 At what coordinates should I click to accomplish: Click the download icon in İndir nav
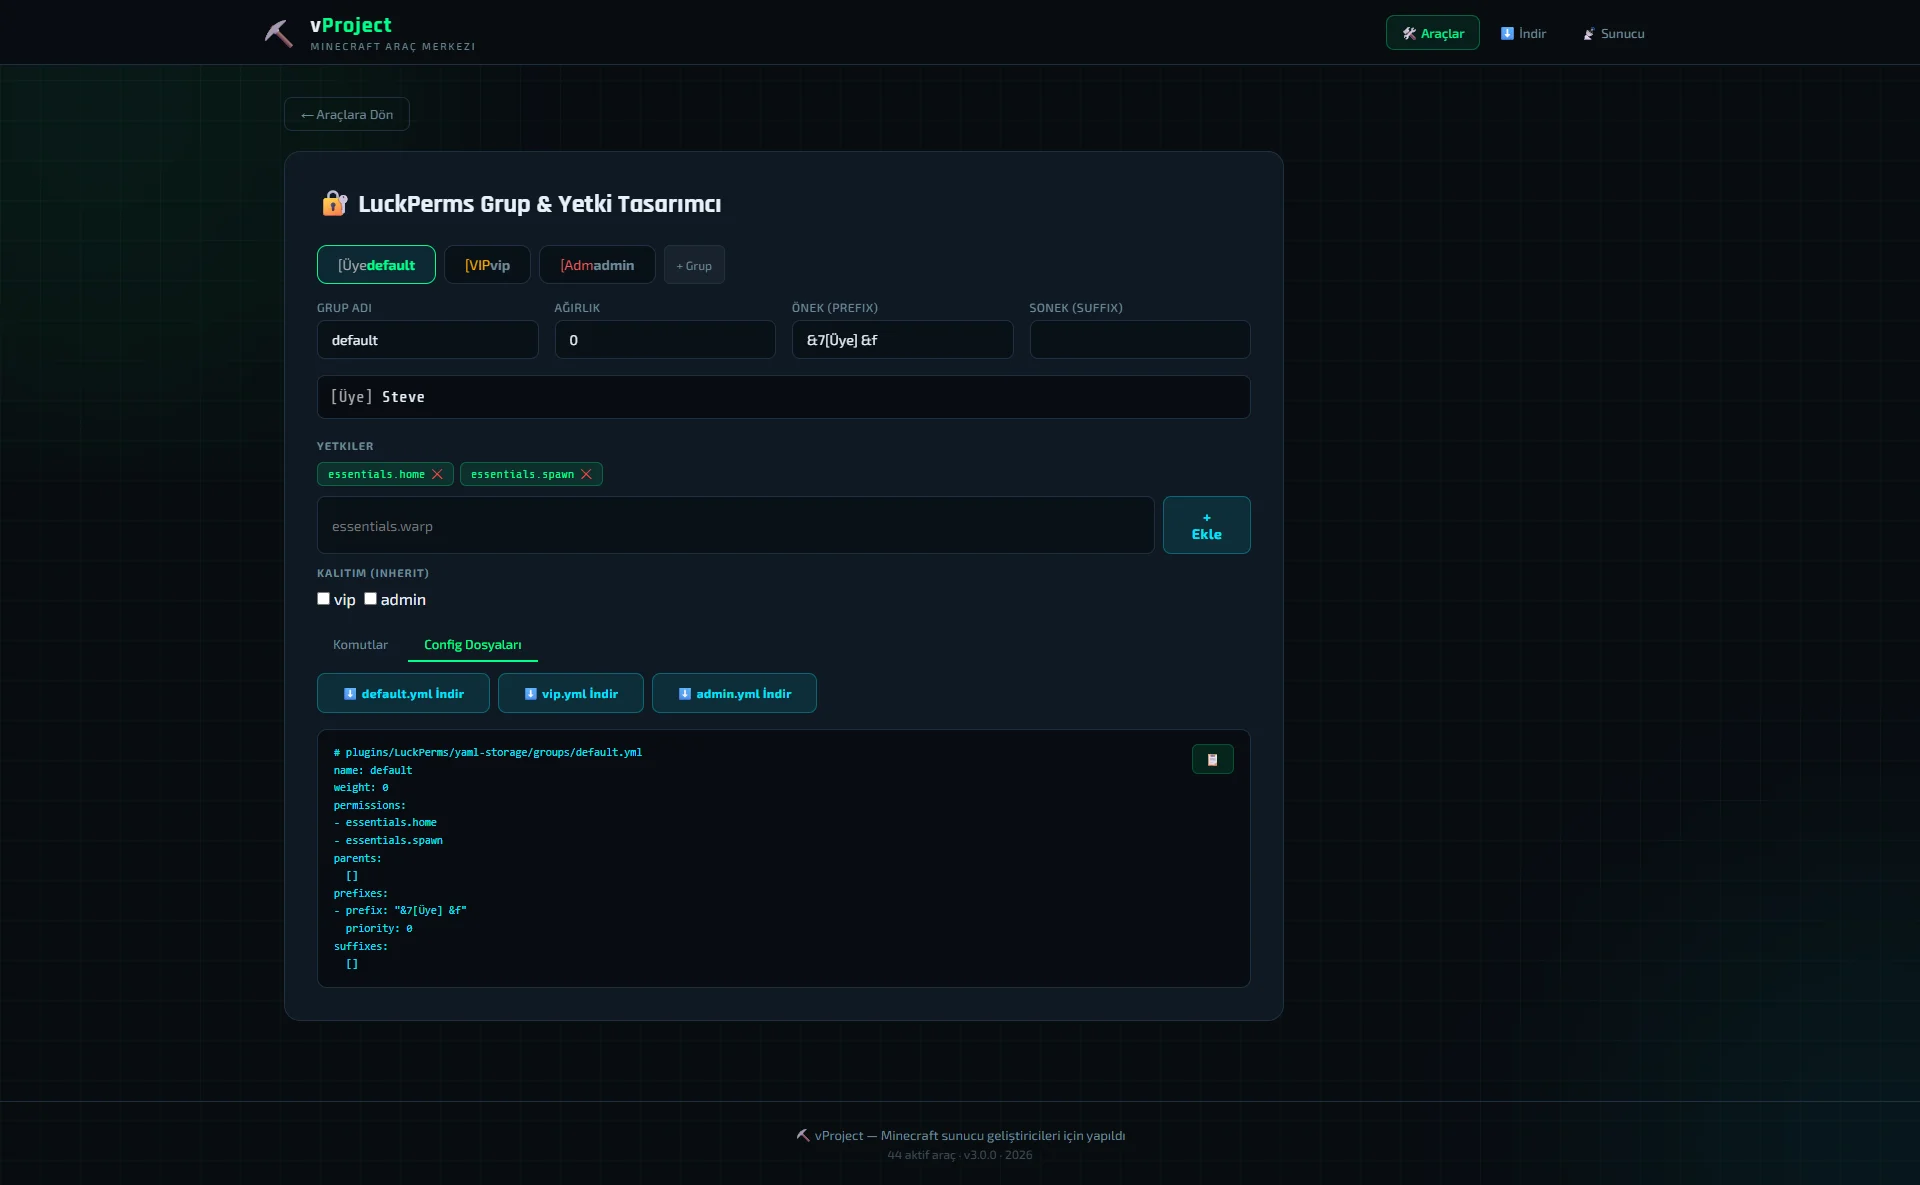[x=1507, y=34]
